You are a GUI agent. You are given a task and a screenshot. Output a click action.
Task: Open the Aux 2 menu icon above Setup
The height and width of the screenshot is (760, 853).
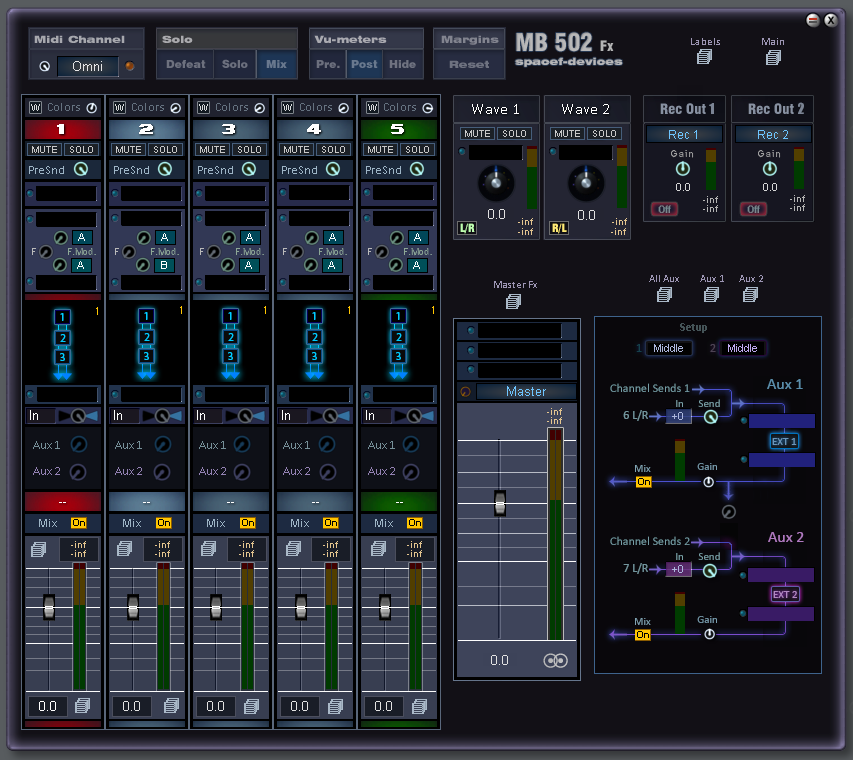tap(750, 294)
